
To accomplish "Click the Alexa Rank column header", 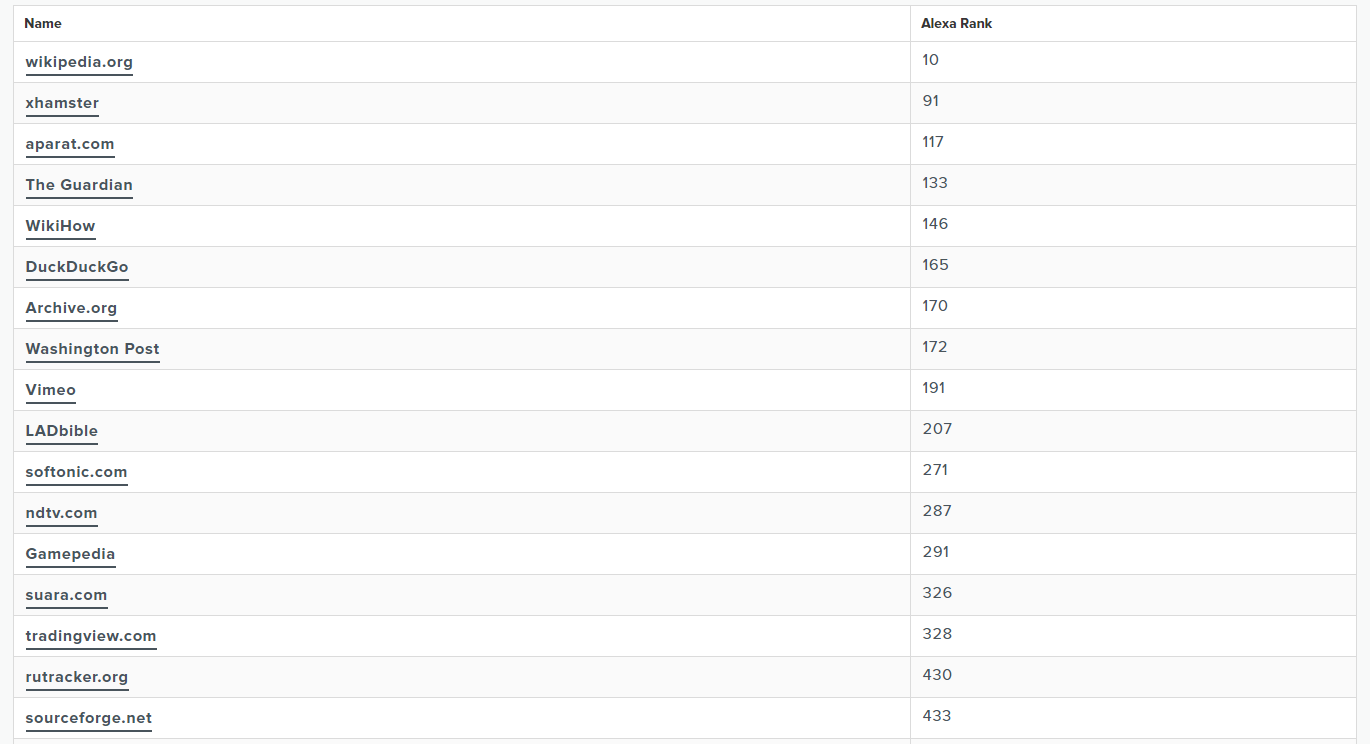I will (x=957, y=23).
